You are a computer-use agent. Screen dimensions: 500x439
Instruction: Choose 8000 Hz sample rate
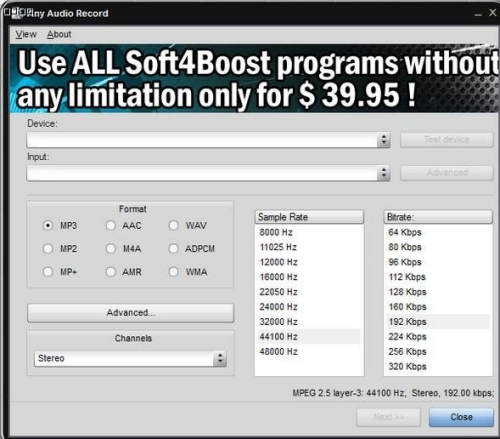click(x=309, y=232)
